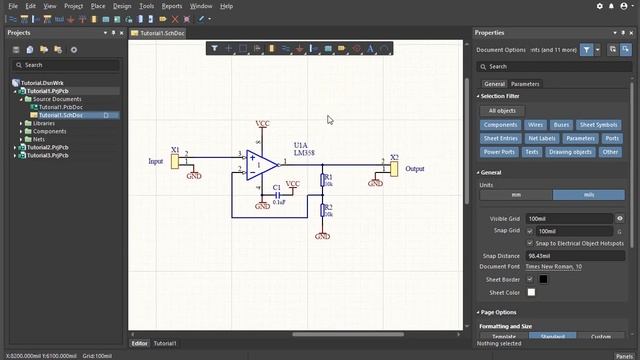This screenshot has height=360, width=640.
Task: Click the crosshair move tool in Active Bar
Action: click(x=229, y=49)
